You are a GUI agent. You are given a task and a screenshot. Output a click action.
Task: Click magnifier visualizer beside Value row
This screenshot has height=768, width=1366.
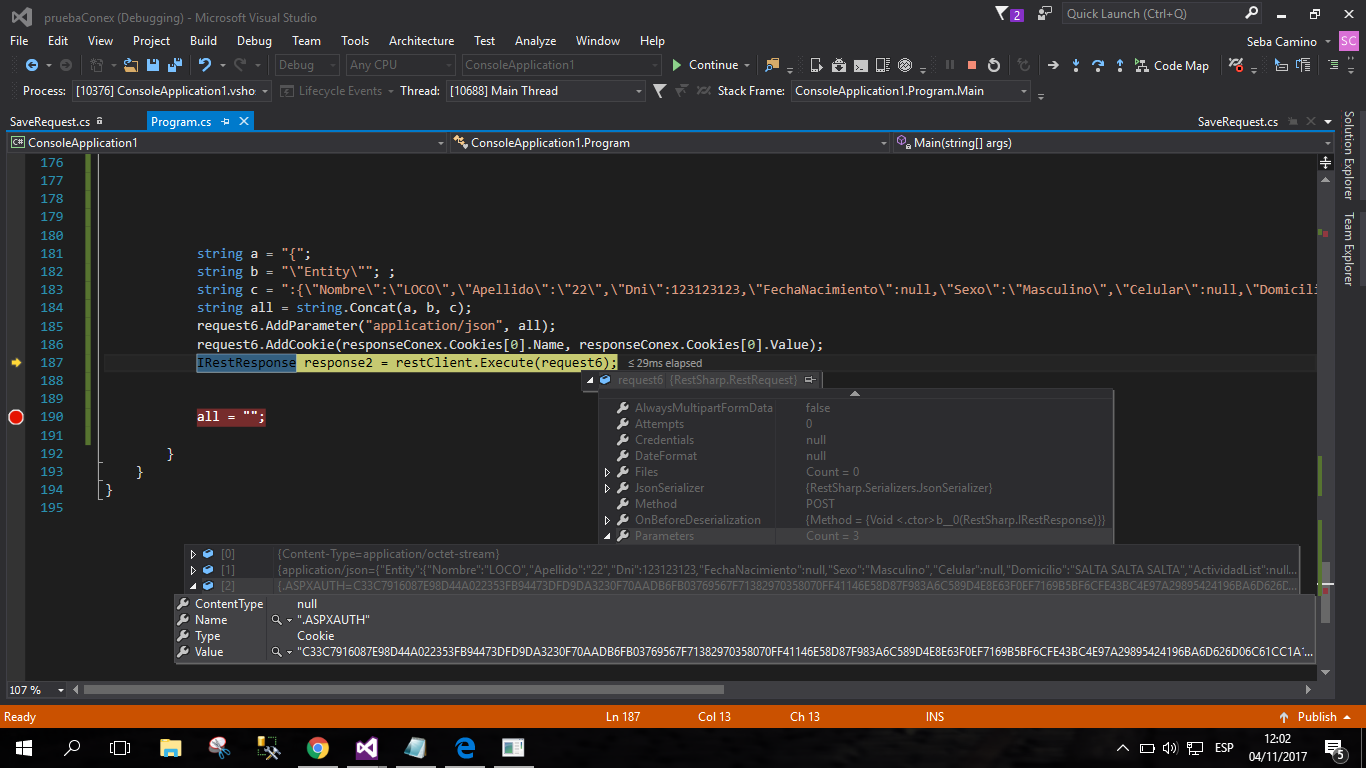pyautogui.click(x=277, y=652)
